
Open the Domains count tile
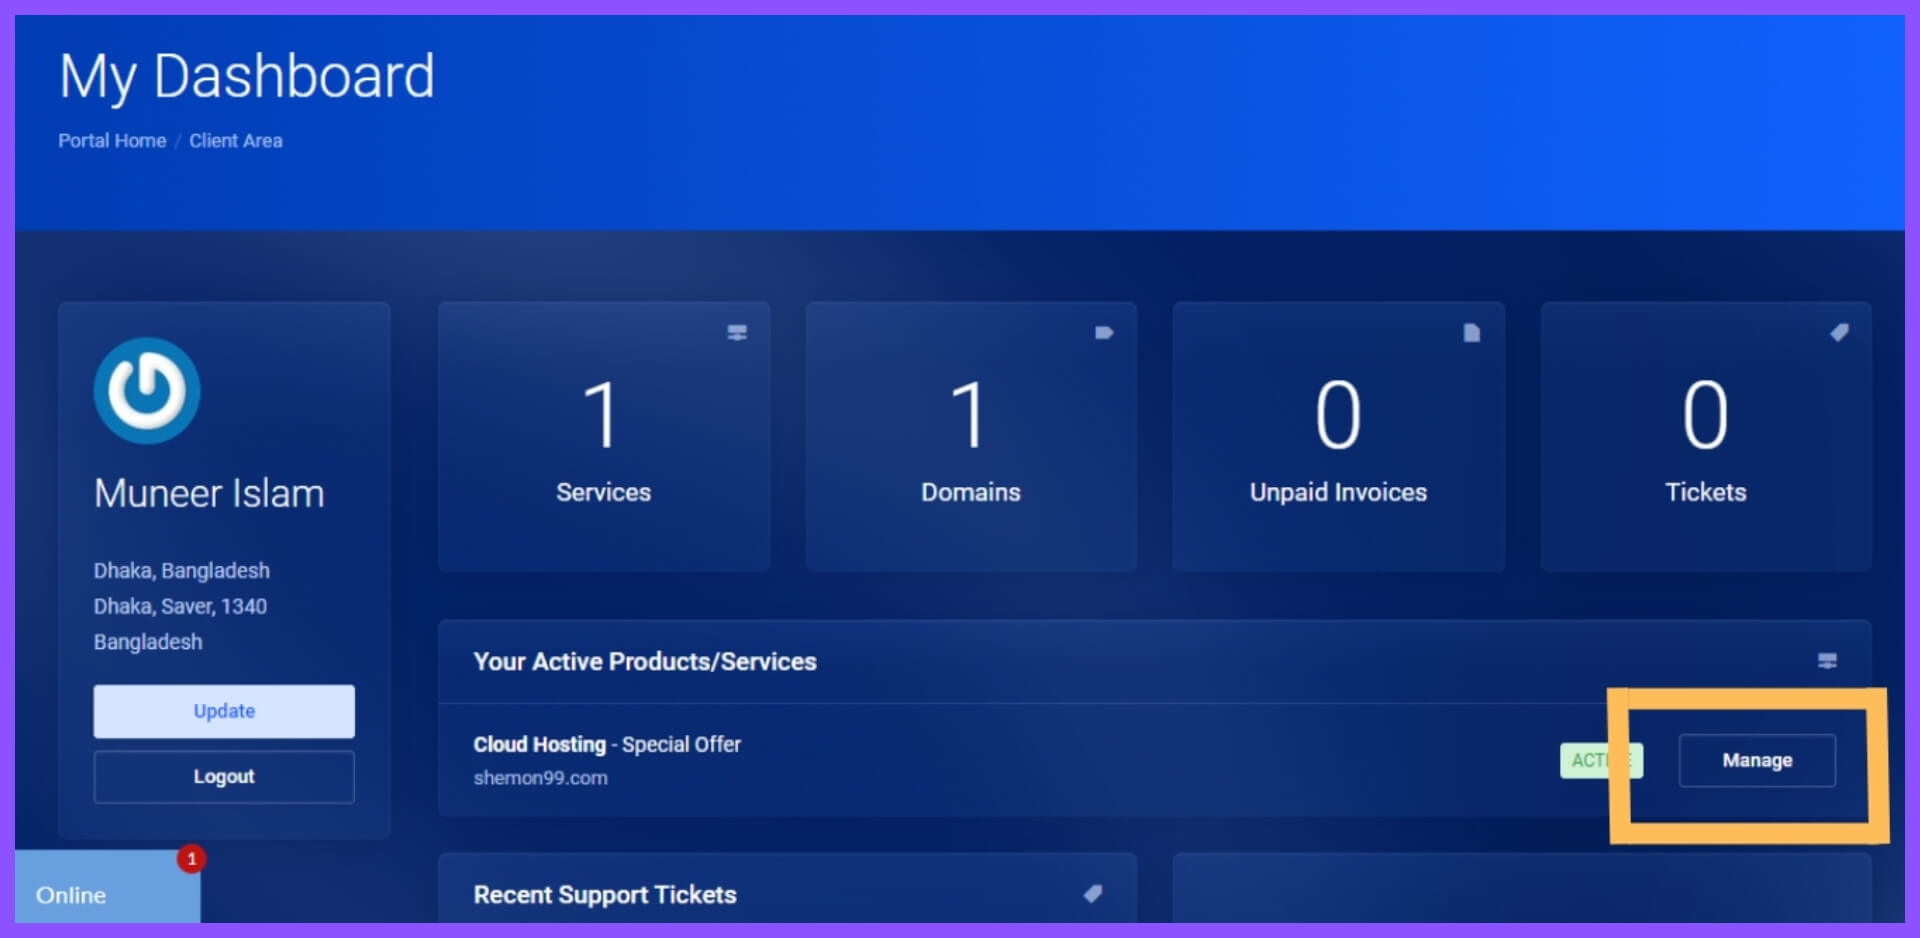(970, 438)
